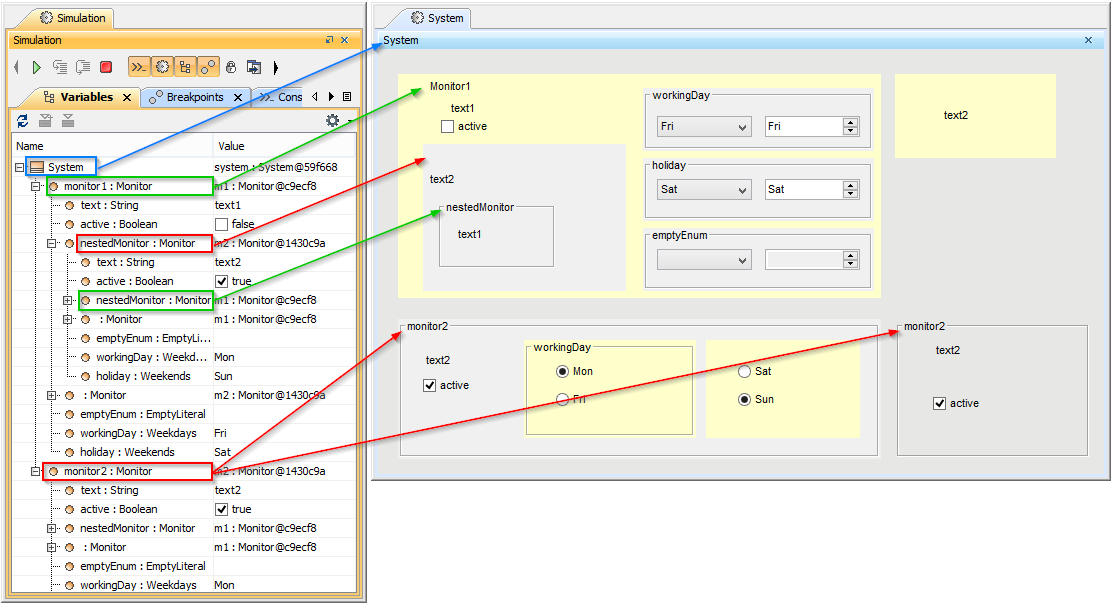This screenshot has width=1112, height=605.
Task: Toggle the Variables pane icon in the toolbar
Action: pos(186,67)
